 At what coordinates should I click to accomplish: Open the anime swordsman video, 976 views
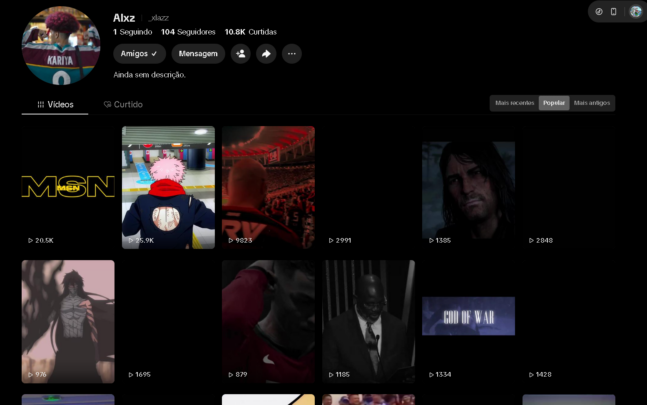[68, 321]
